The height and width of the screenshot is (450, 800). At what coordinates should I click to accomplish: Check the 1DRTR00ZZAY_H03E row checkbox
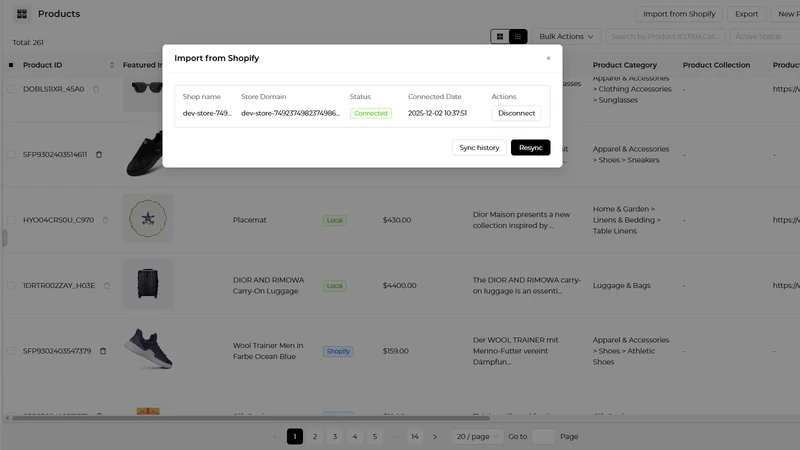[11, 285]
